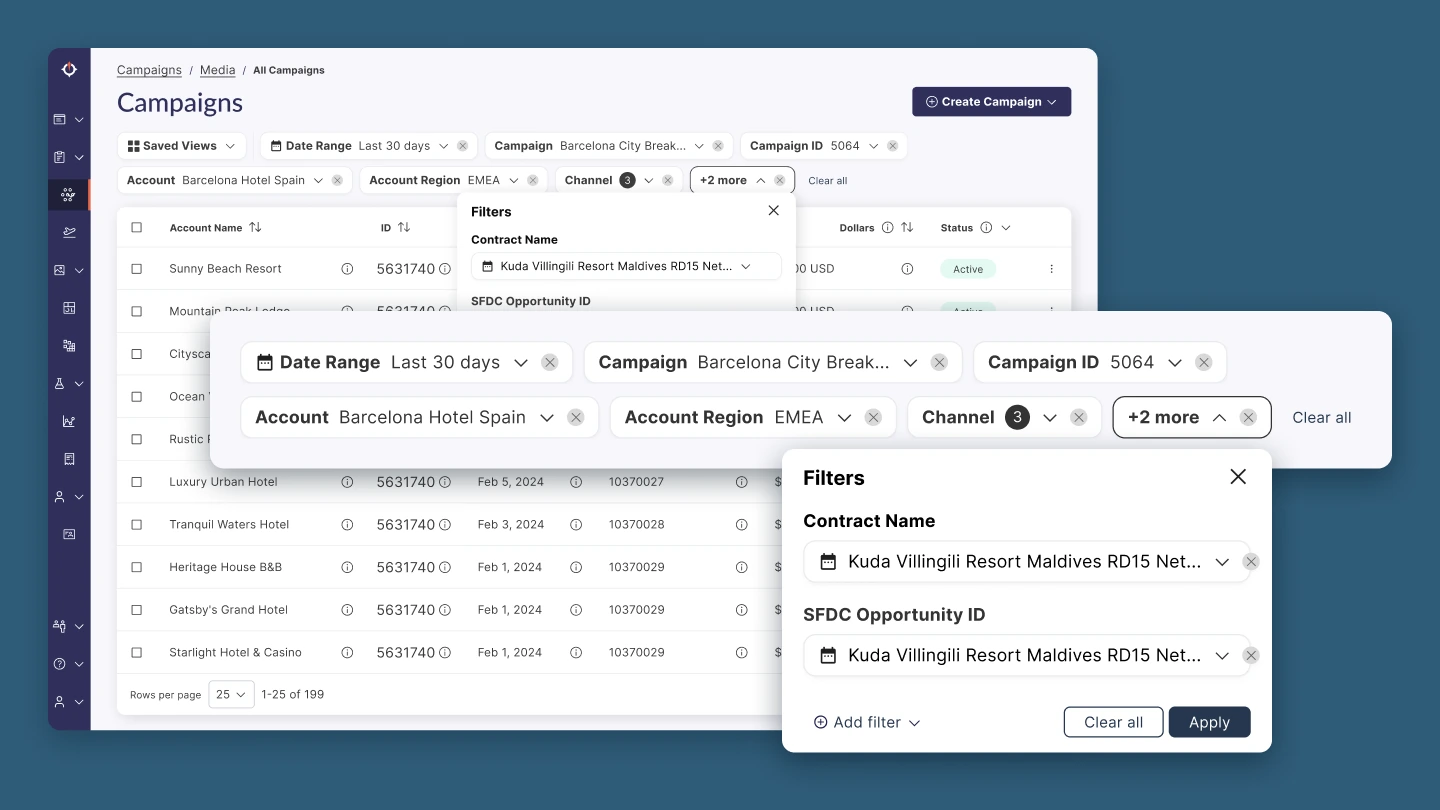Image resolution: width=1440 pixels, height=810 pixels.
Task: Check the Starlight Hotel & Casino row checkbox
Action: tap(137, 652)
